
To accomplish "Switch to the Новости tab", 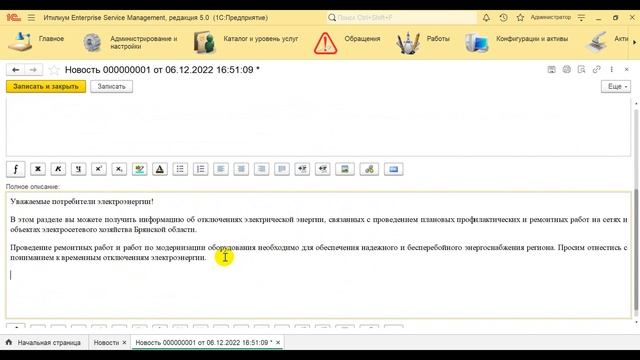I will 106,342.
